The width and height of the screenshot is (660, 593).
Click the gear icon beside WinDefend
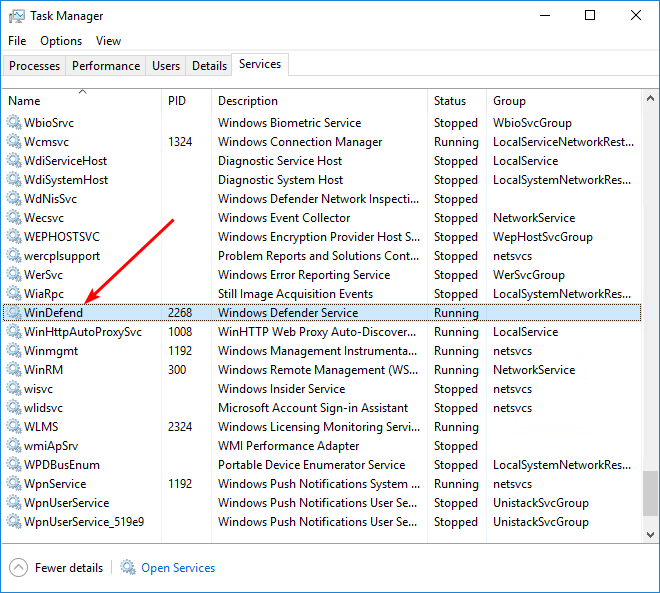click(14, 312)
